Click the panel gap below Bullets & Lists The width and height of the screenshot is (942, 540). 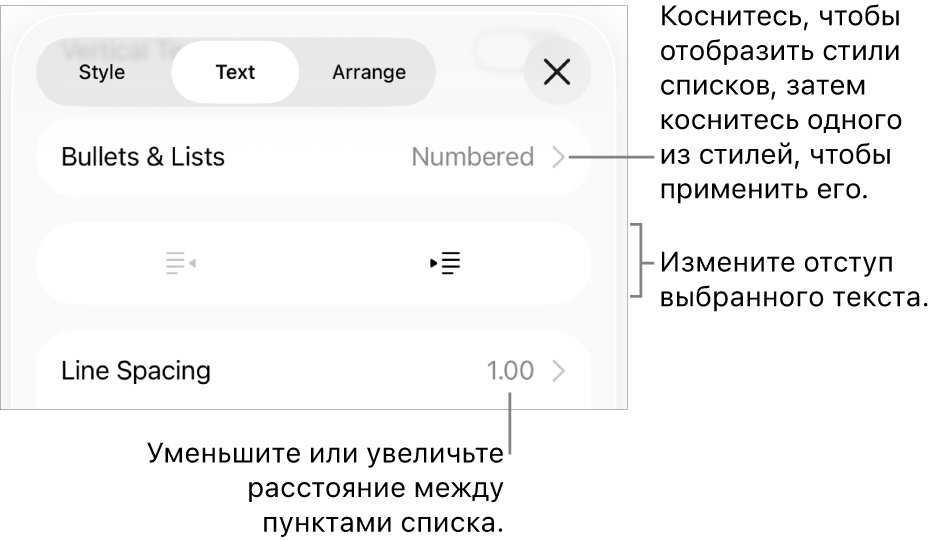click(x=313, y=209)
